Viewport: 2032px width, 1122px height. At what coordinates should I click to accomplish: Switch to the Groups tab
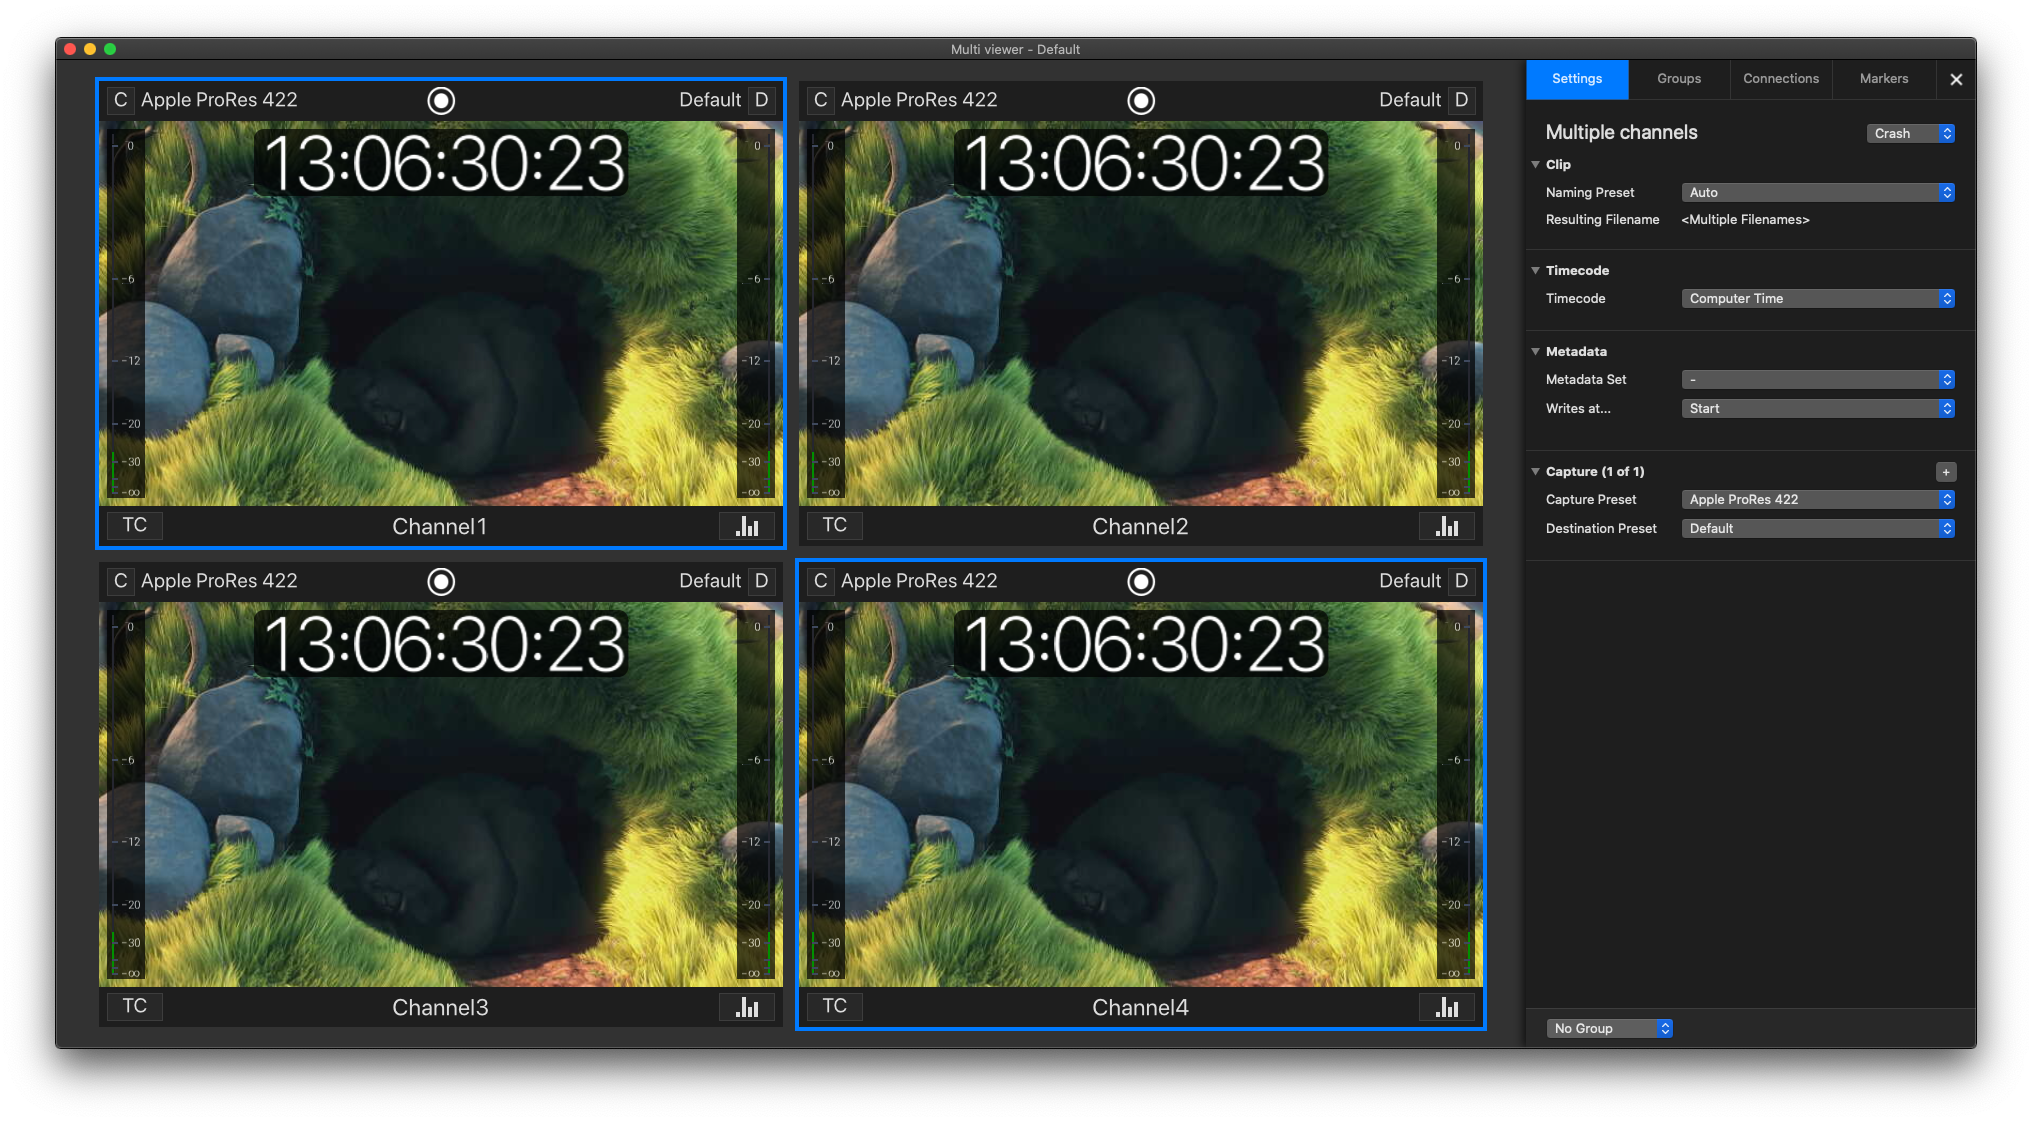click(x=1679, y=79)
